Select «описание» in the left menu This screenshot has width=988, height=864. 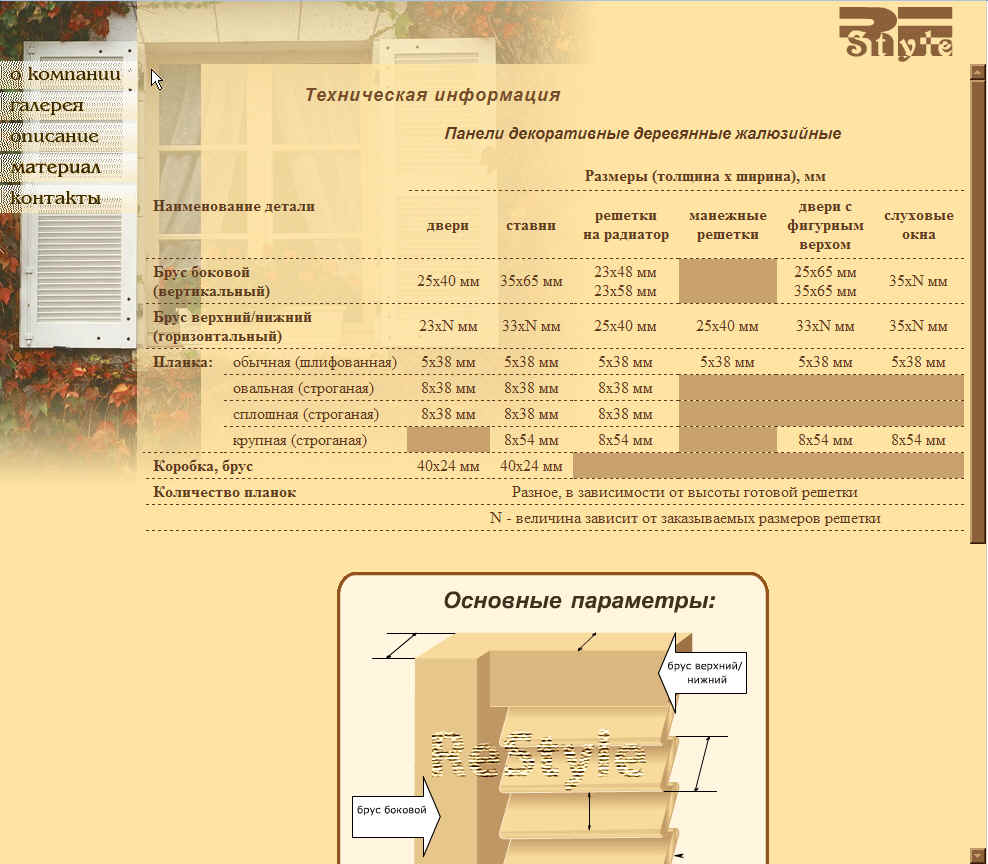point(55,136)
